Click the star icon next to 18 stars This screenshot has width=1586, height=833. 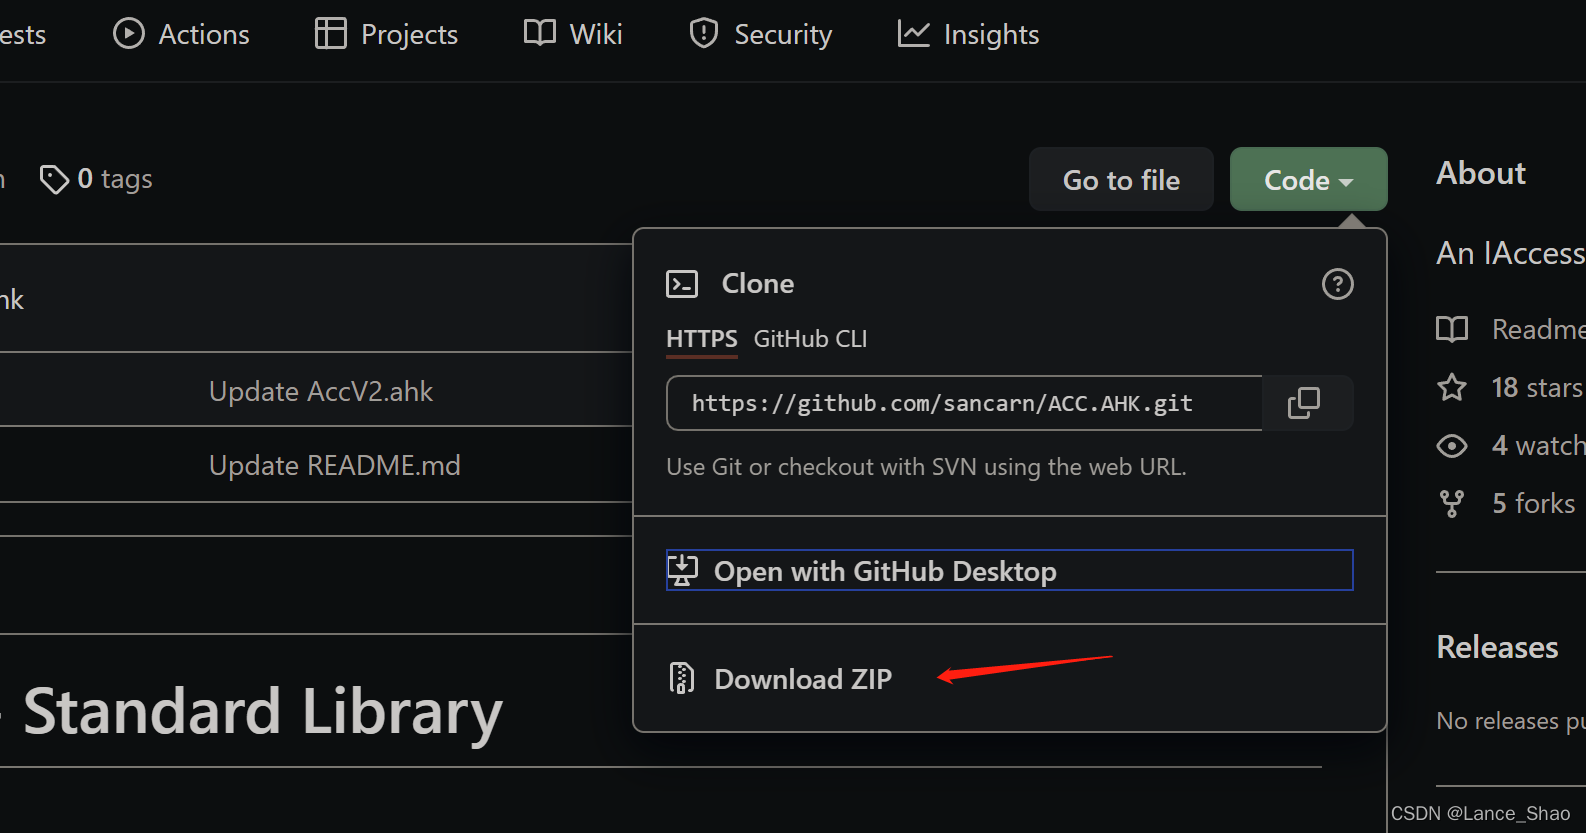tap(1452, 387)
